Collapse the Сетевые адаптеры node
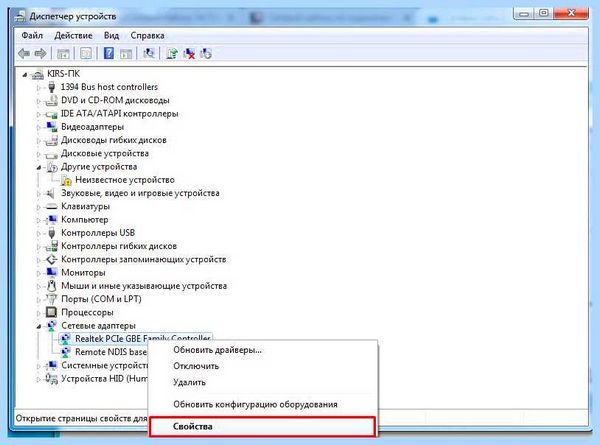The height and width of the screenshot is (445, 600). (39, 326)
